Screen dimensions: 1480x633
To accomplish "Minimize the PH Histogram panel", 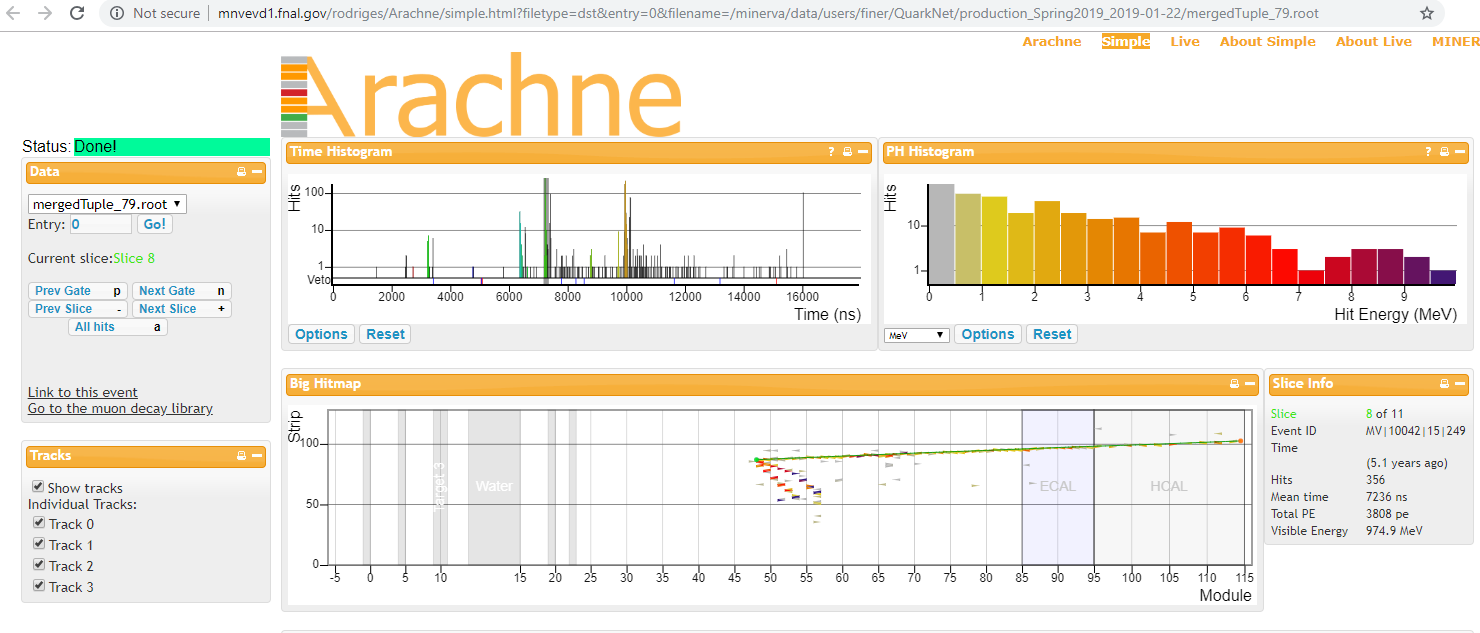I will pyautogui.click(x=1460, y=152).
